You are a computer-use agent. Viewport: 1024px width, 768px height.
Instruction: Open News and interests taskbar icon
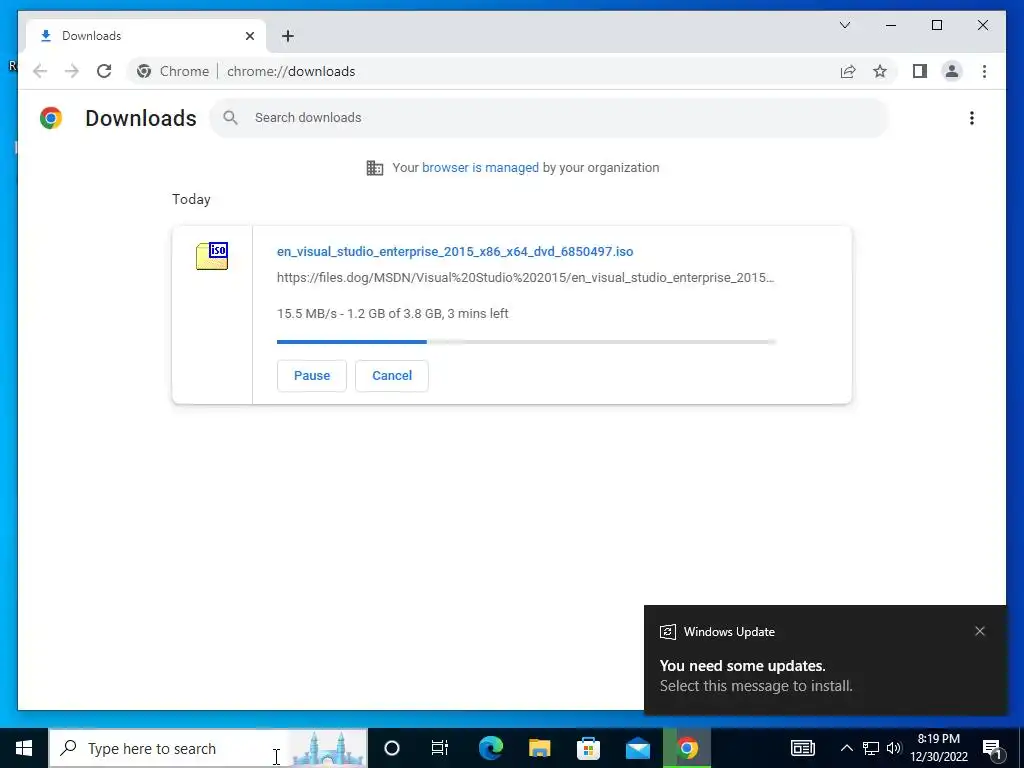pos(803,748)
